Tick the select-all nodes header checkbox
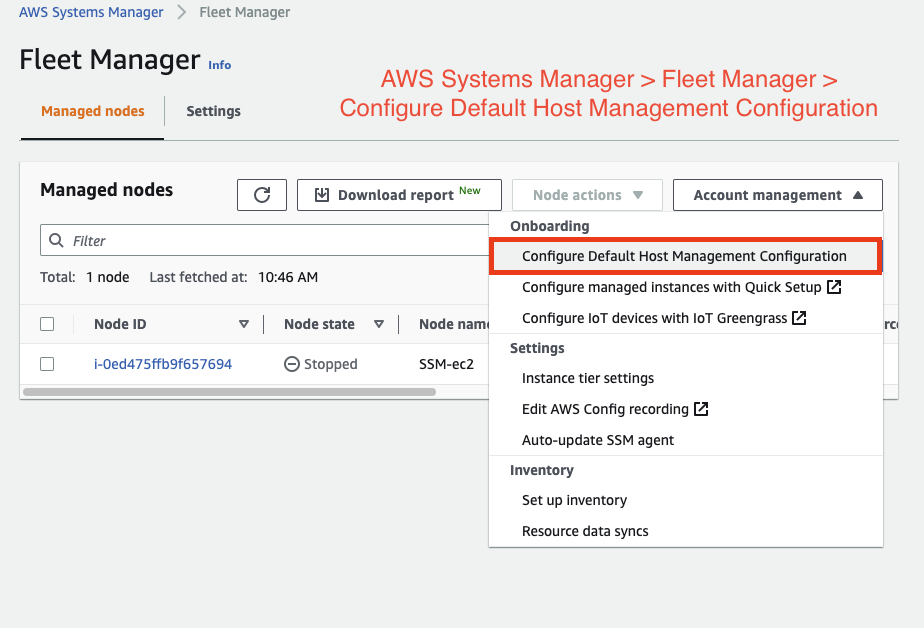This screenshot has width=924, height=628. [x=47, y=324]
